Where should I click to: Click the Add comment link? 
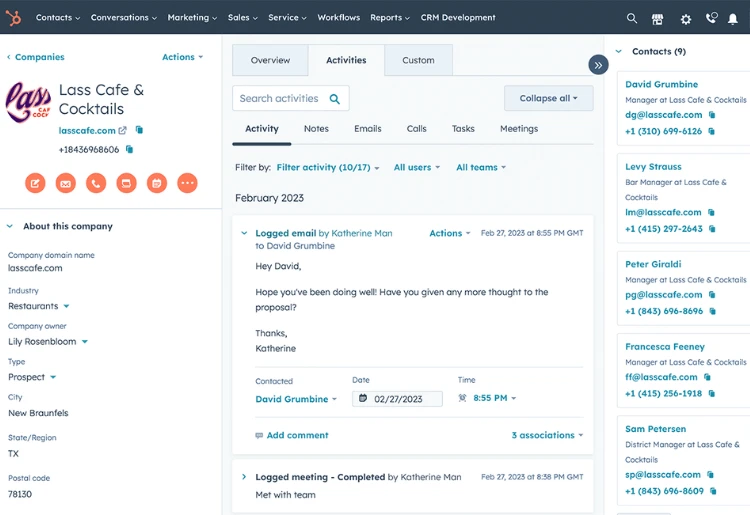point(296,436)
